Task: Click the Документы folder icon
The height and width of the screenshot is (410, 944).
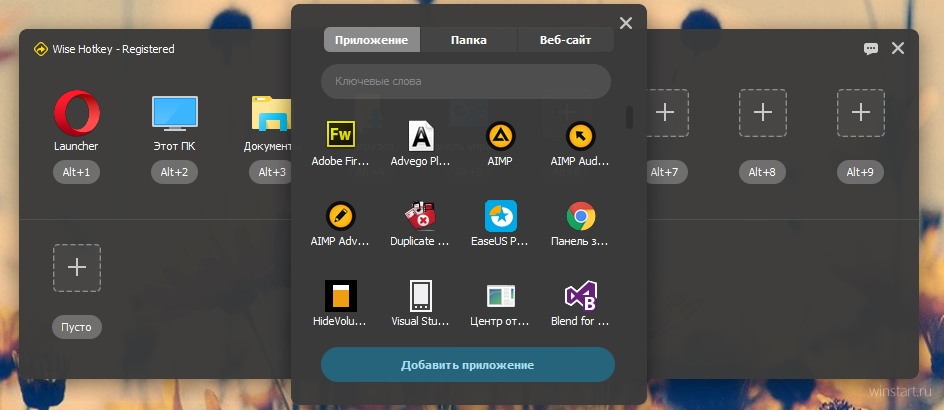Action: point(272,113)
